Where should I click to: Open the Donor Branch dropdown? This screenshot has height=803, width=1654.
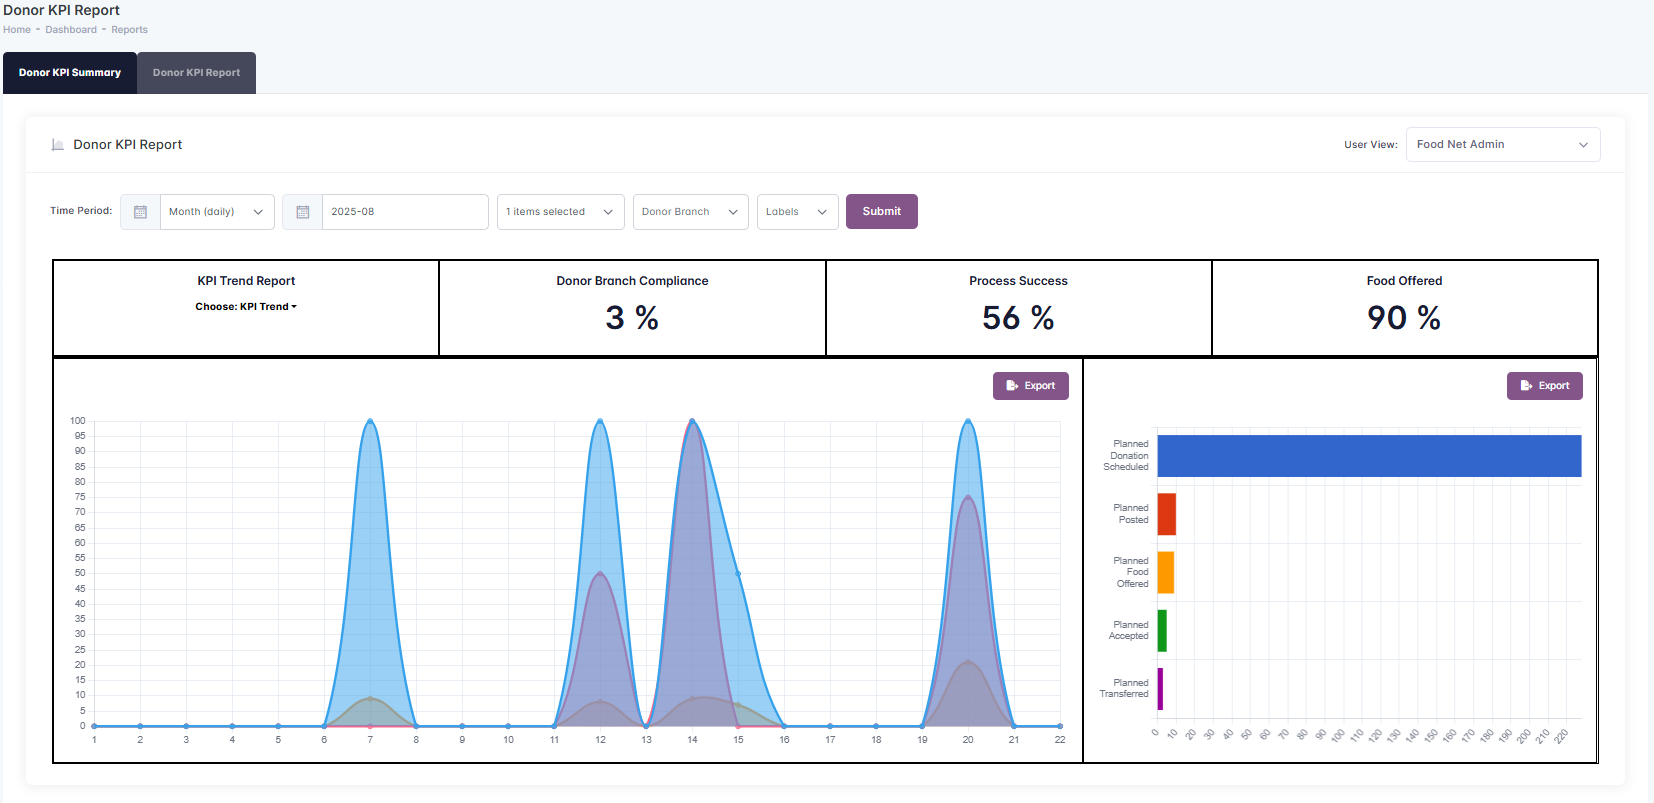coord(690,212)
